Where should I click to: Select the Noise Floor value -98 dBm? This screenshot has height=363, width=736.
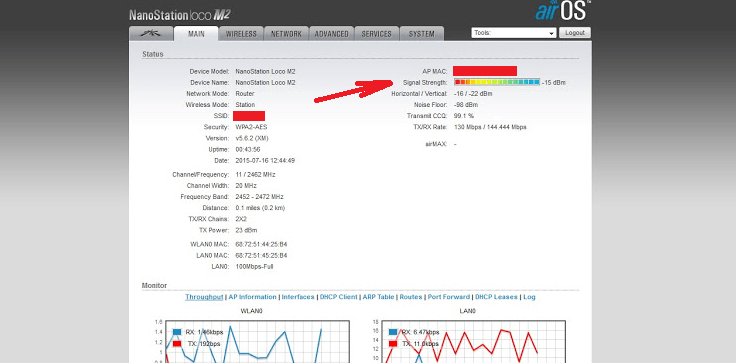point(466,105)
